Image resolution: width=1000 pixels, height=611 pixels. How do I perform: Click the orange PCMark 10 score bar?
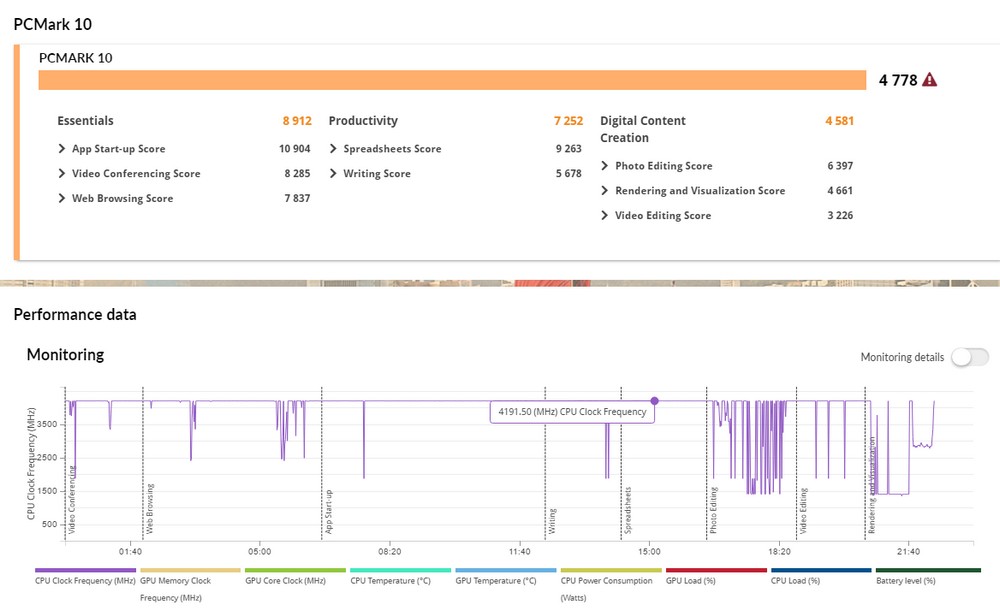pyautogui.click(x=452, y=80)
